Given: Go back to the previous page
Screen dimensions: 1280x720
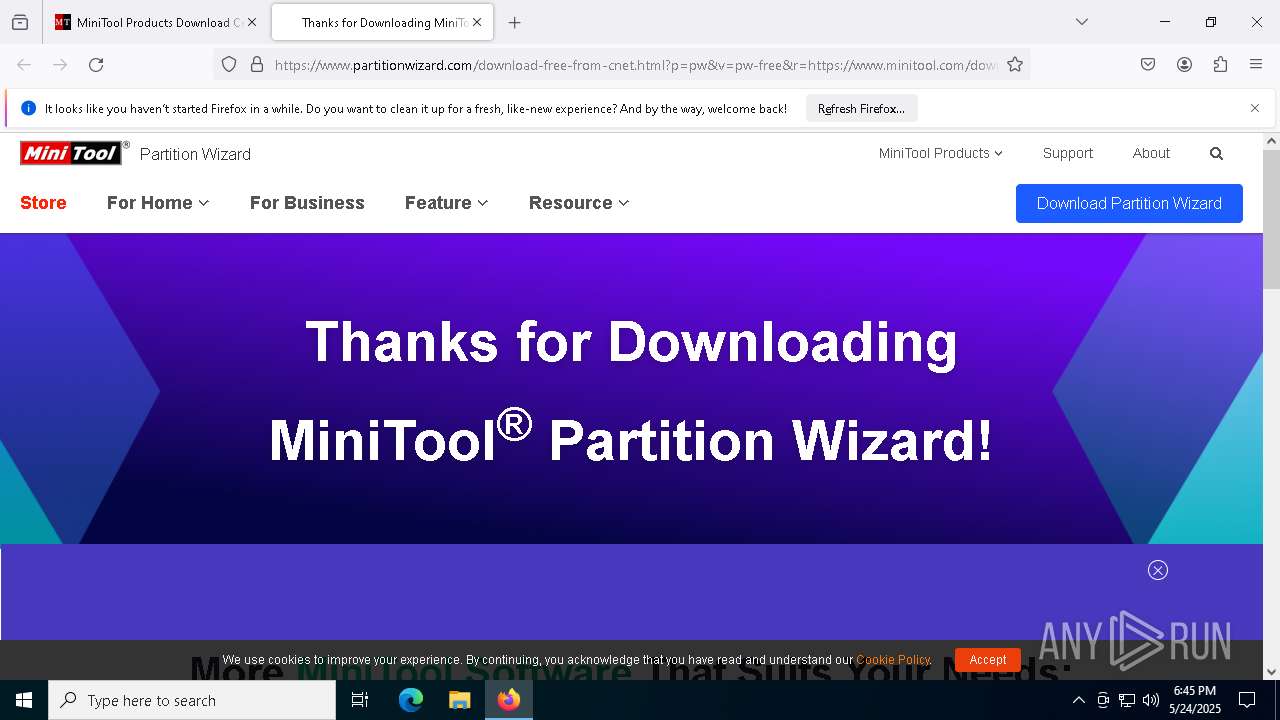Looking at the screenshot, I should [x=24, y=65].
